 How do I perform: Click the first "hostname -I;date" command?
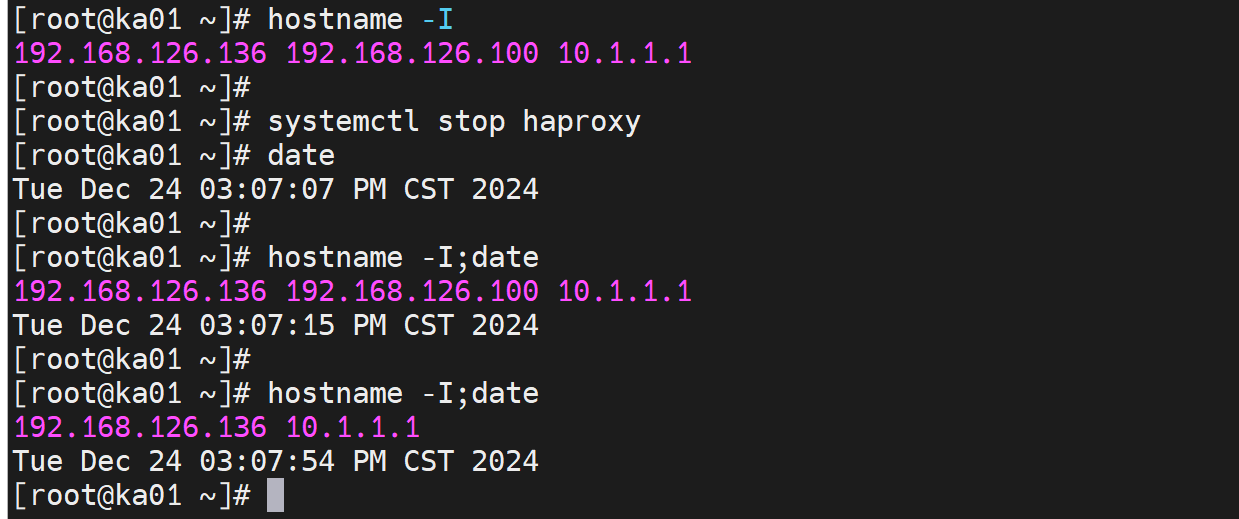tap(403, 257)
